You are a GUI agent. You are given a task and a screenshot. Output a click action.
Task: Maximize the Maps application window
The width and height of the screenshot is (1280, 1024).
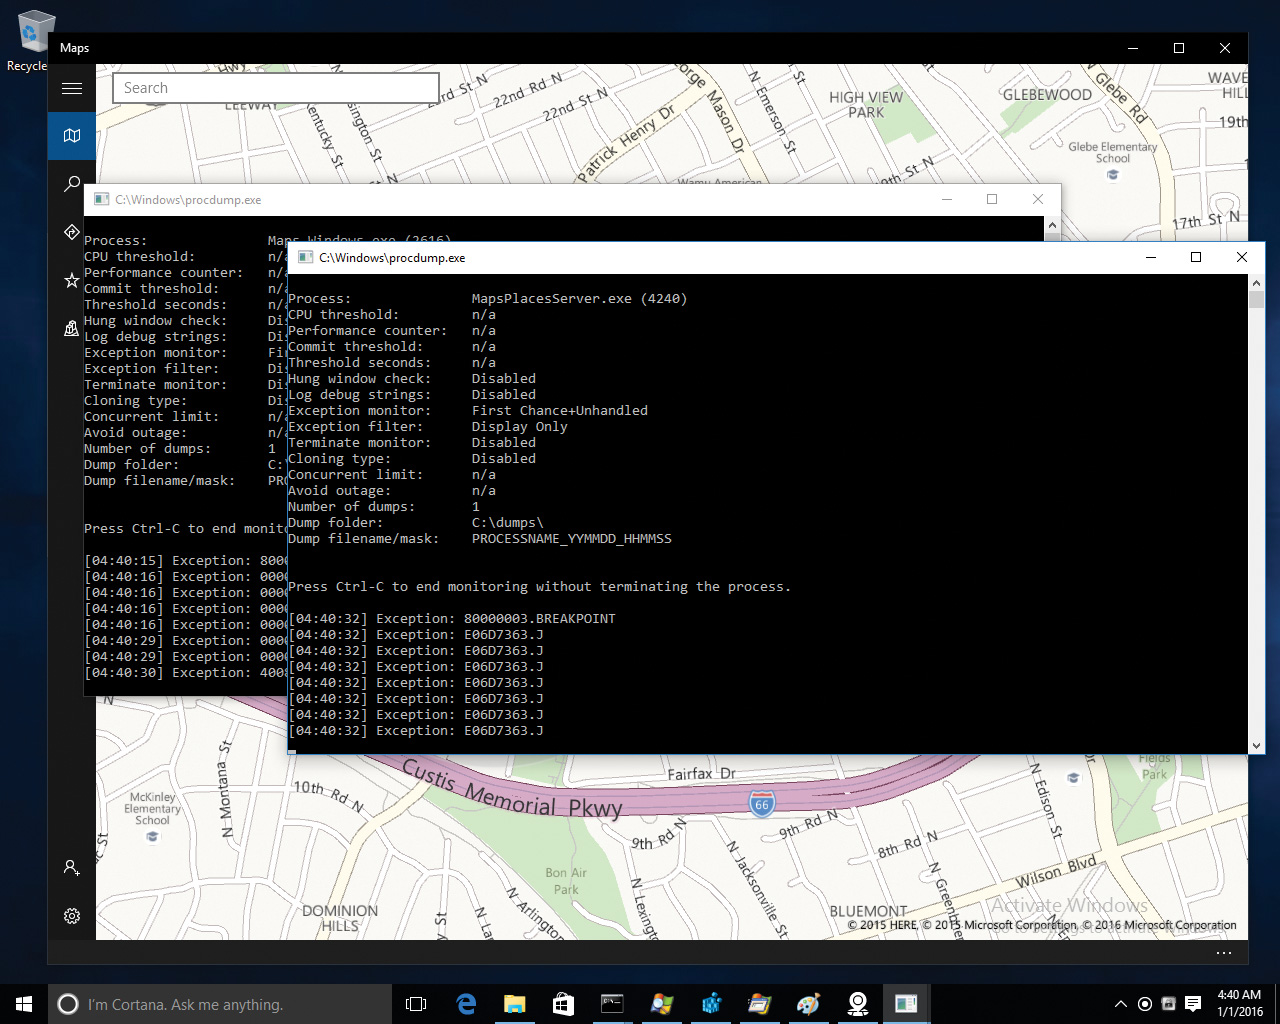tap(1179, 48)
